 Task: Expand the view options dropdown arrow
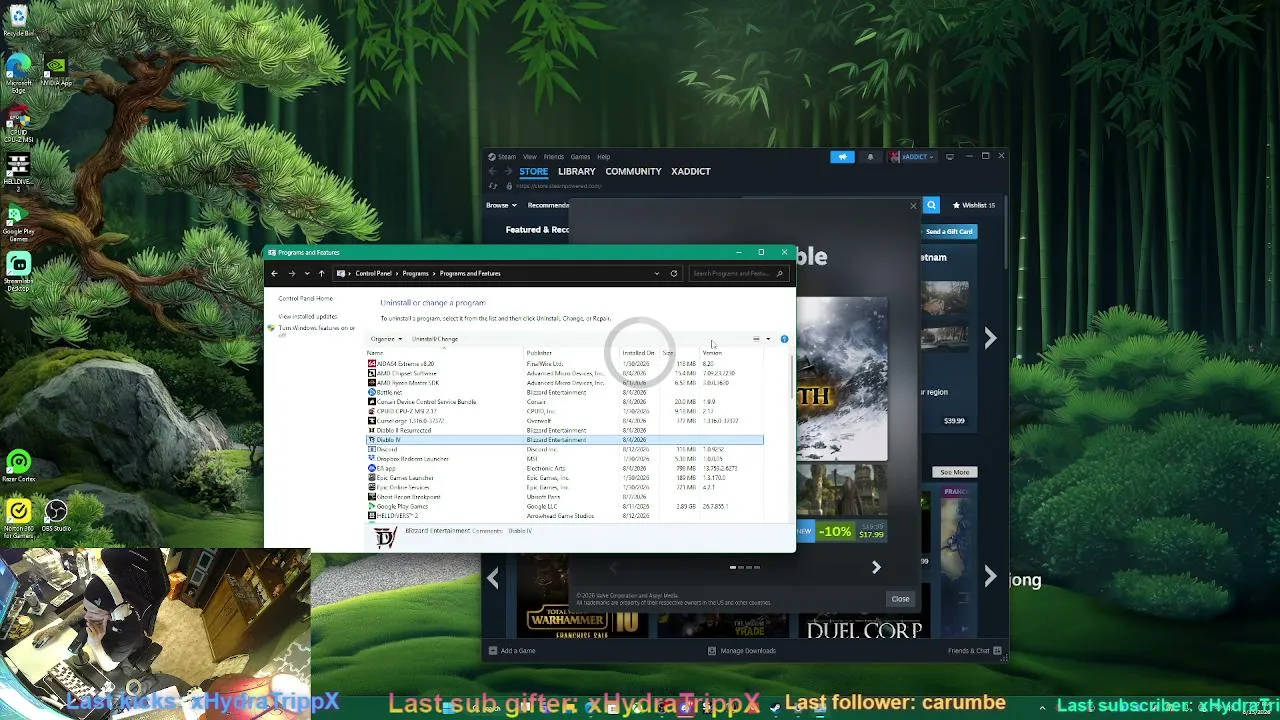[x=768, y=339]
